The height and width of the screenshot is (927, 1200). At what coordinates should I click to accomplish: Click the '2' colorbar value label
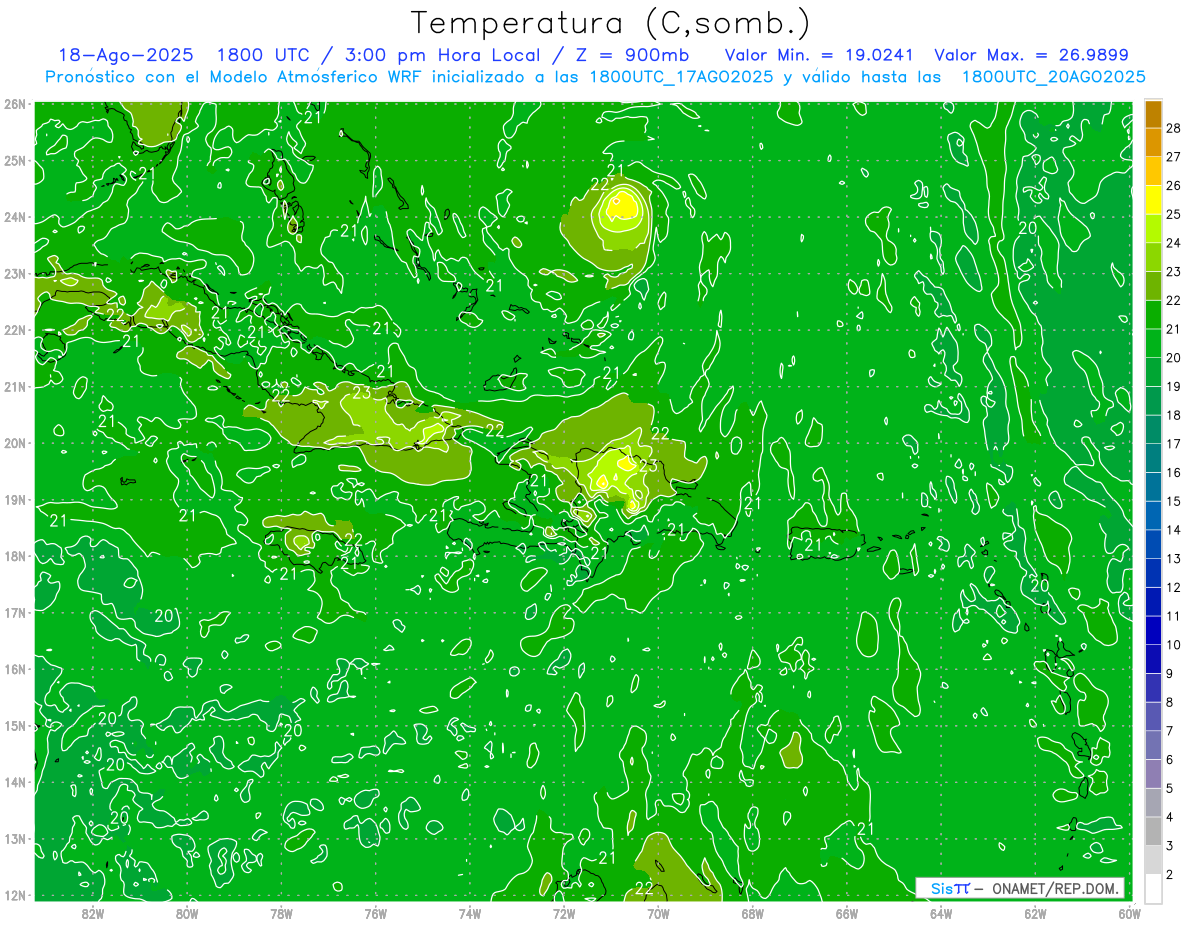[x=1169, y=874]
